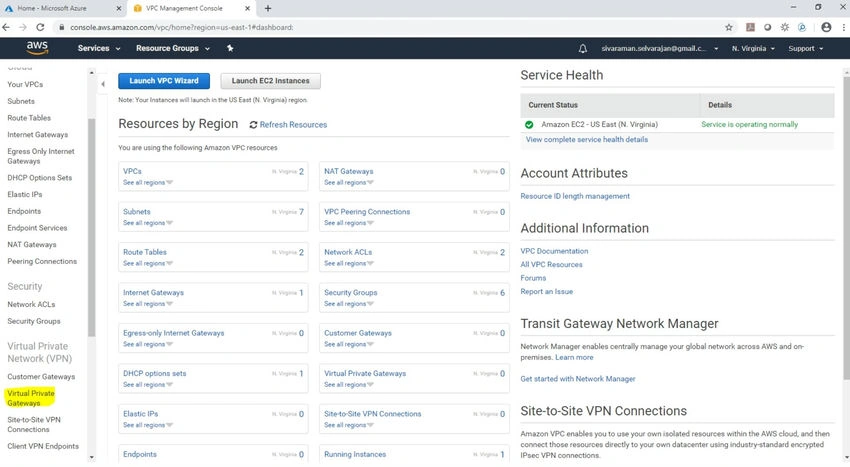Open the Support dropdown menu
850x467 pixels.
806,48
